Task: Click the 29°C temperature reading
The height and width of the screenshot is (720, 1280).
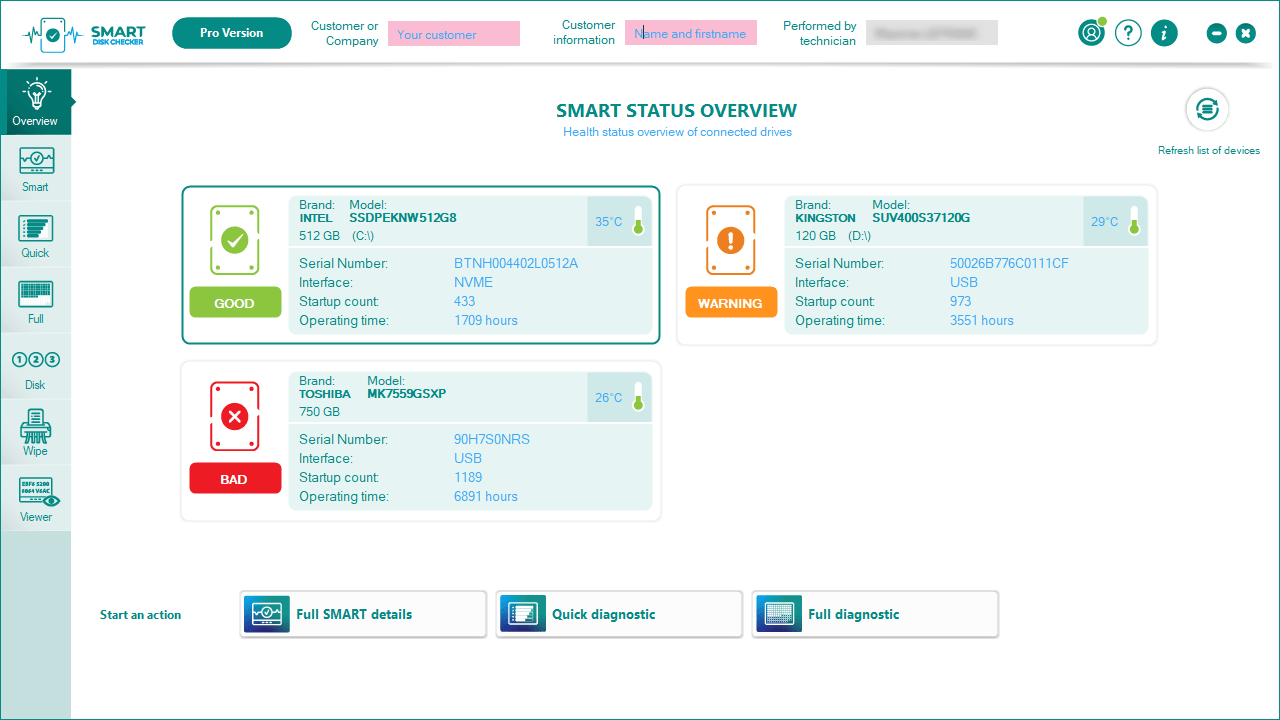Action: point(1105,222)
